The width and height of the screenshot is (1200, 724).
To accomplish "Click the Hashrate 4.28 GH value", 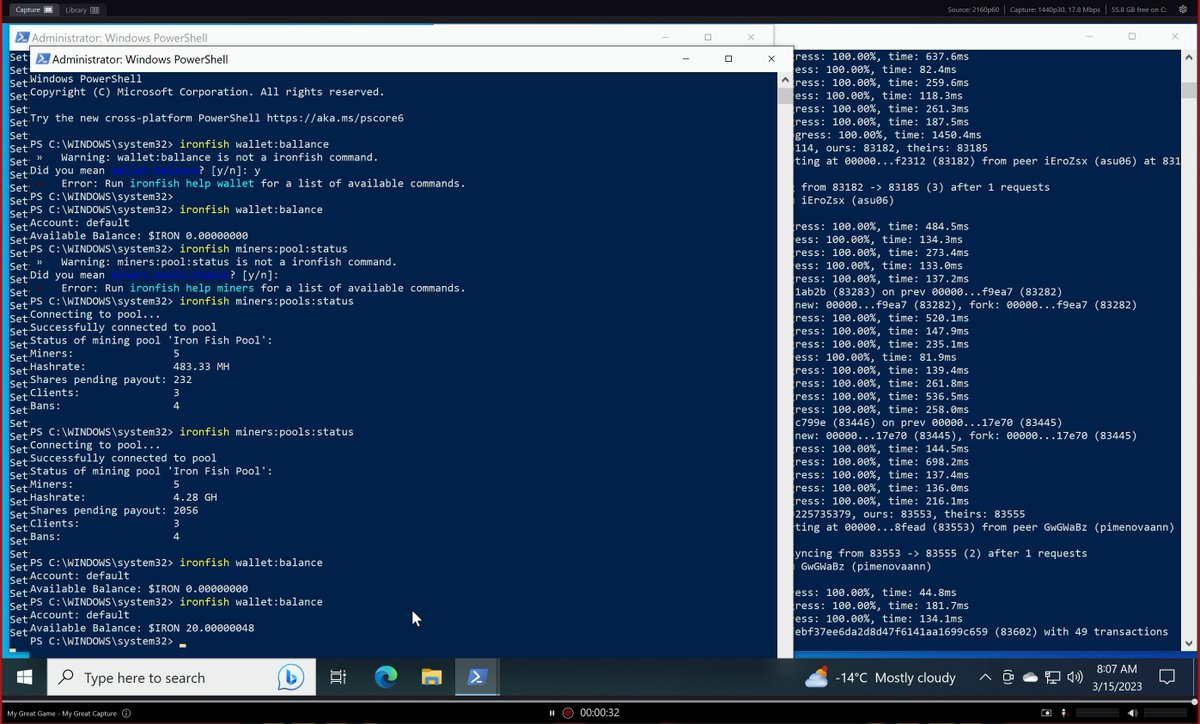I will [195, 497].
